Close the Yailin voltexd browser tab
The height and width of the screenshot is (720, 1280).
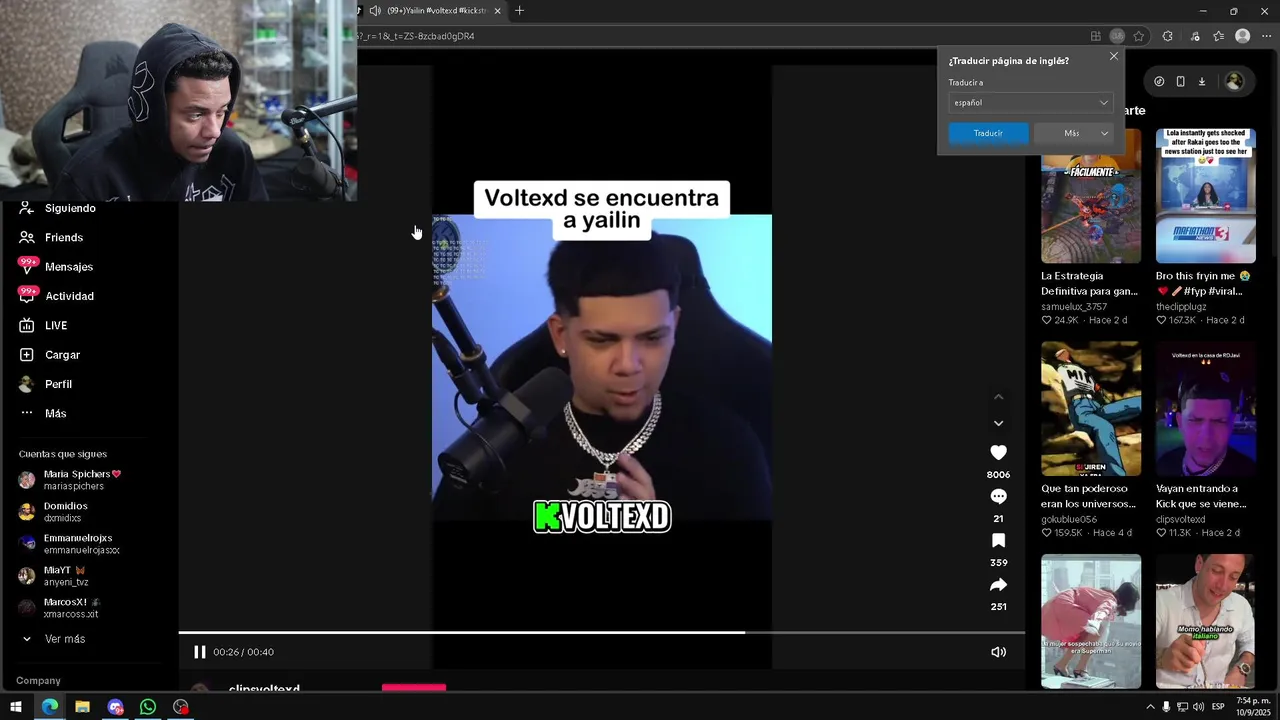(497, 11)
